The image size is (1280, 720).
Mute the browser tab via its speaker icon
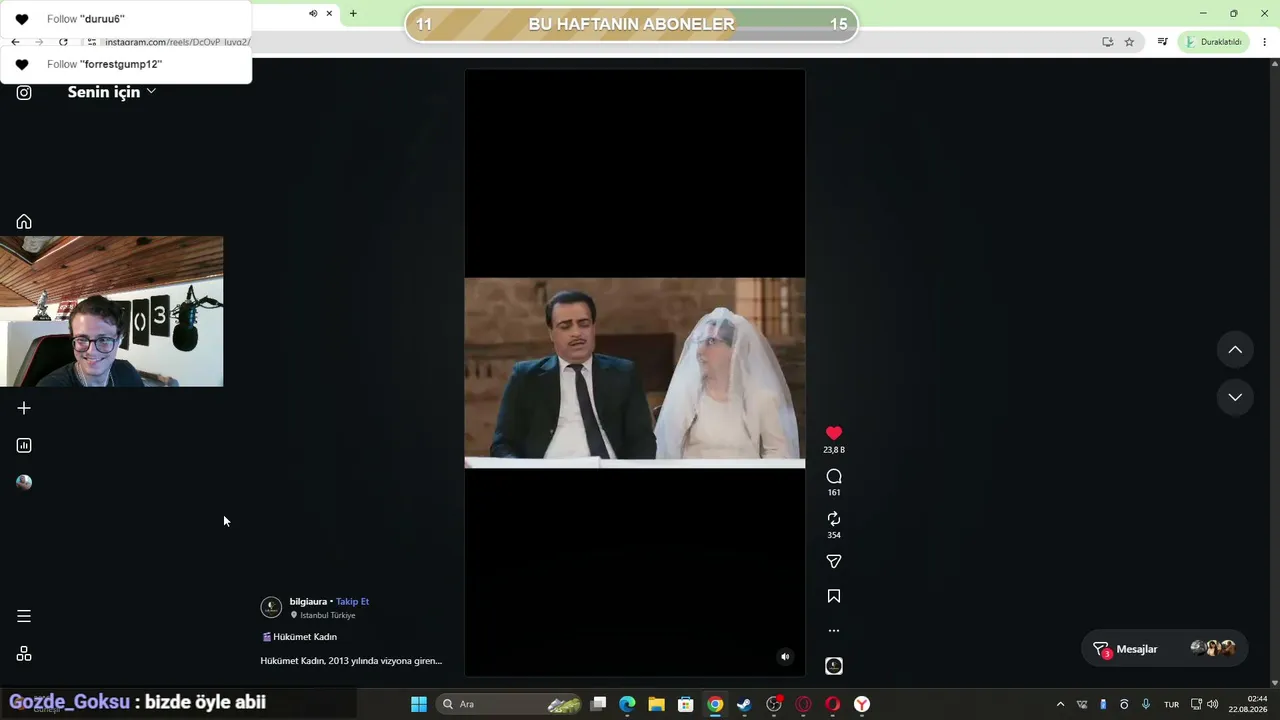313,14
